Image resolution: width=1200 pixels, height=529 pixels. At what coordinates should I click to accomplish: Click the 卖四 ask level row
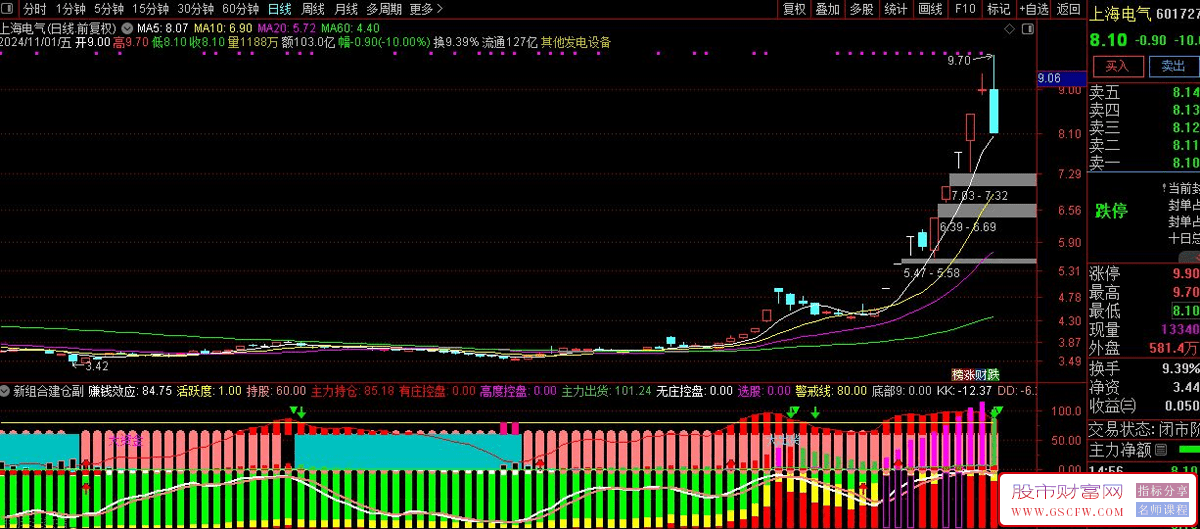[1144, 110]
